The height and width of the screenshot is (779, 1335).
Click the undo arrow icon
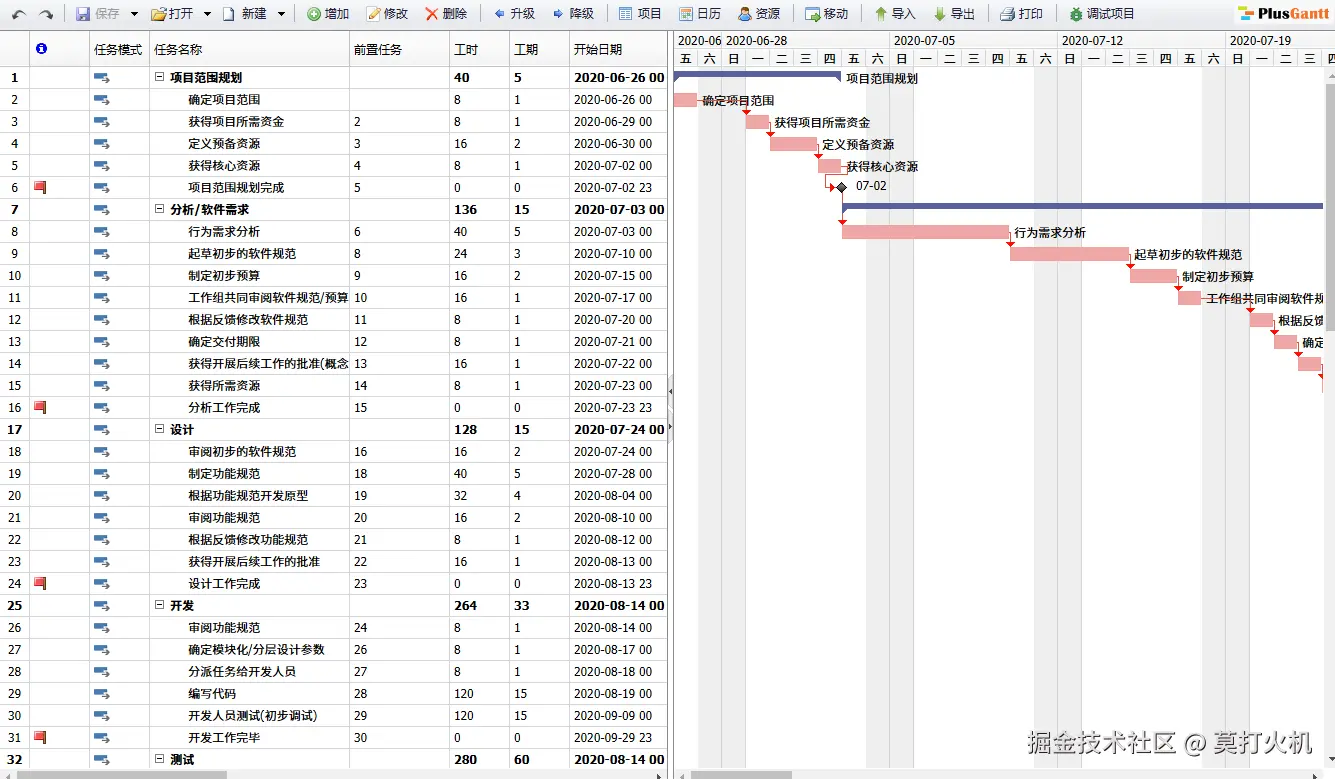[x=19, y=14]
